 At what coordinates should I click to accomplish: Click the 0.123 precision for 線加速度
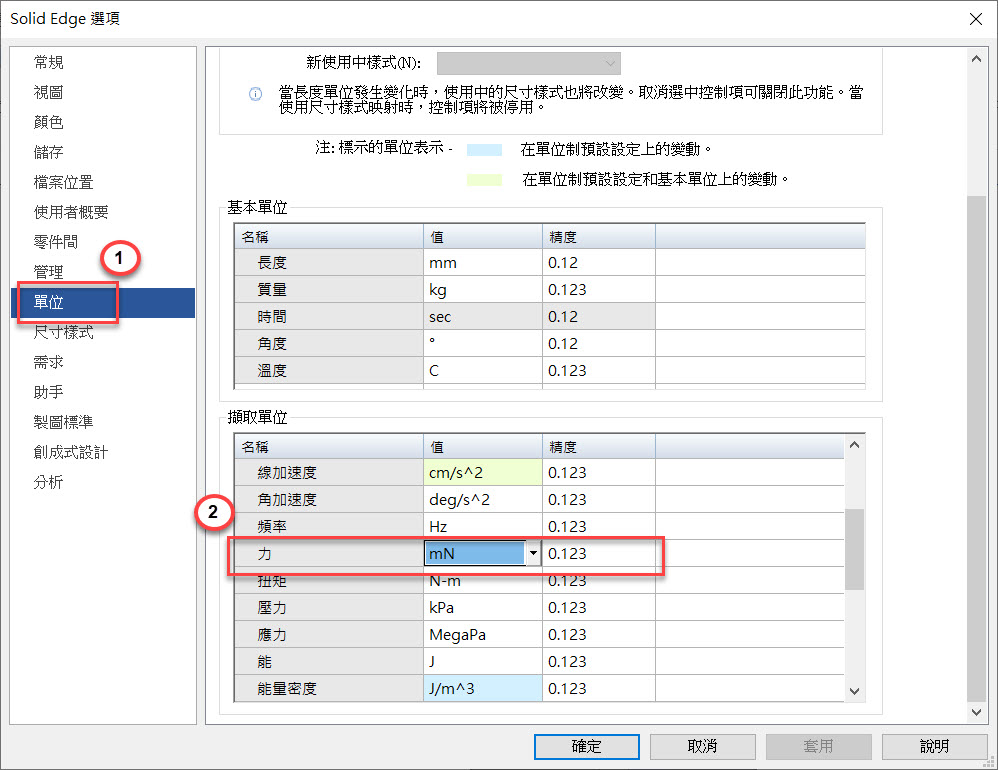(598, 473)
